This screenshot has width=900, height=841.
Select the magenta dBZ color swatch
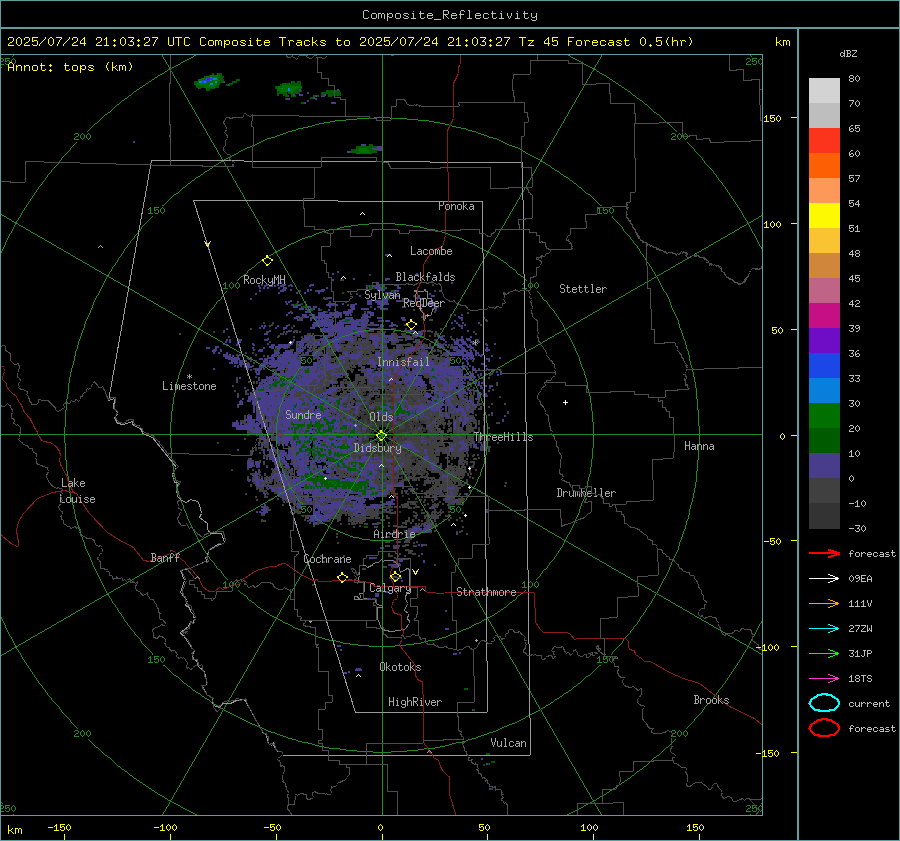824,315
